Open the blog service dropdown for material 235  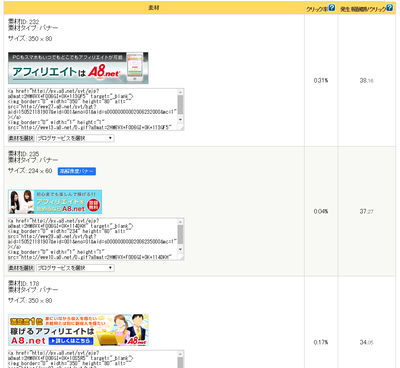(75, 268)
